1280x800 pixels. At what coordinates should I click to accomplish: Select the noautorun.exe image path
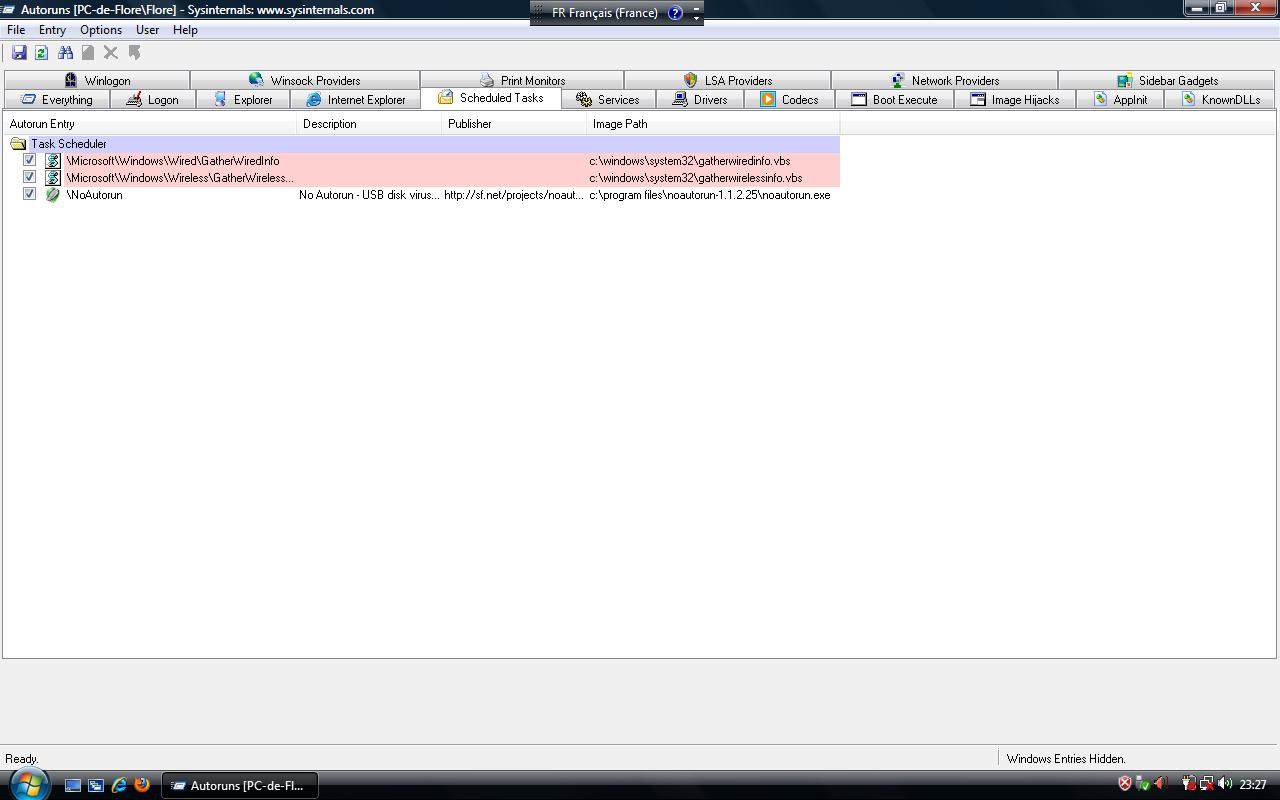(710, 195)
